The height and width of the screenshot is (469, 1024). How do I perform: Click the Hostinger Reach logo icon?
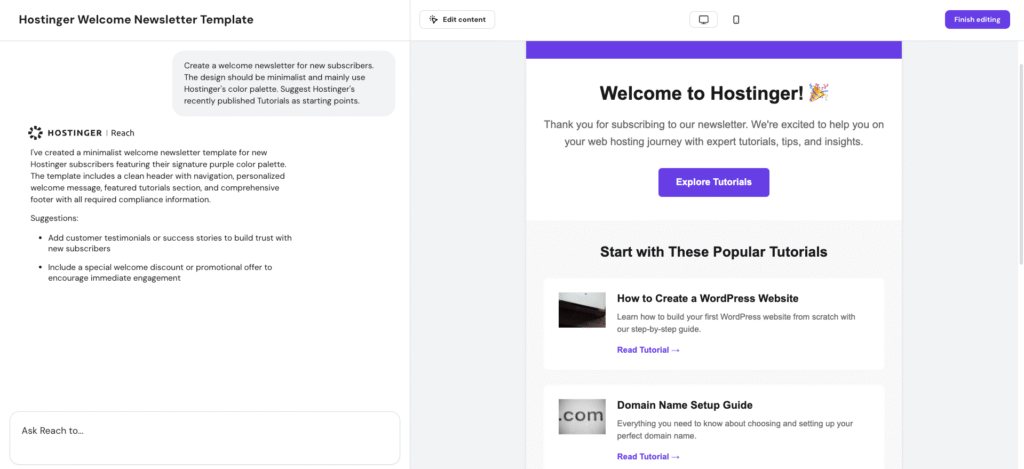[36, 132]
